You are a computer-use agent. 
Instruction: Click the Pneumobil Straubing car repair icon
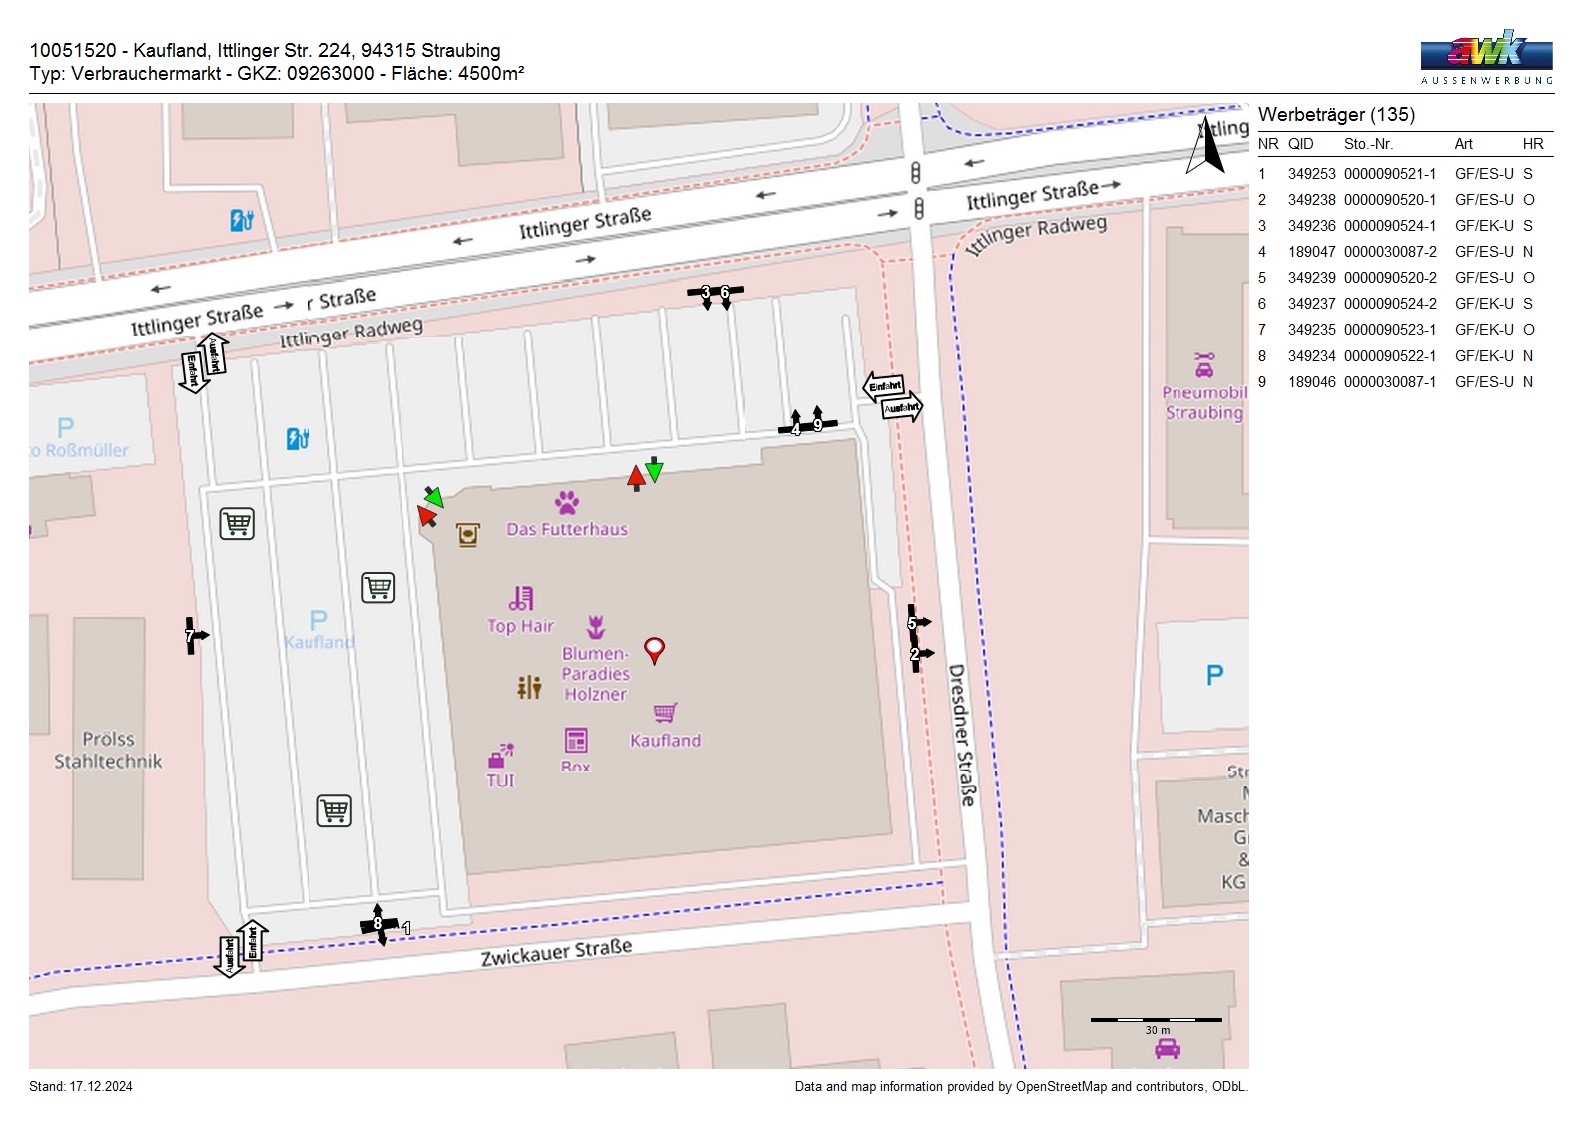coord(1204,364)
